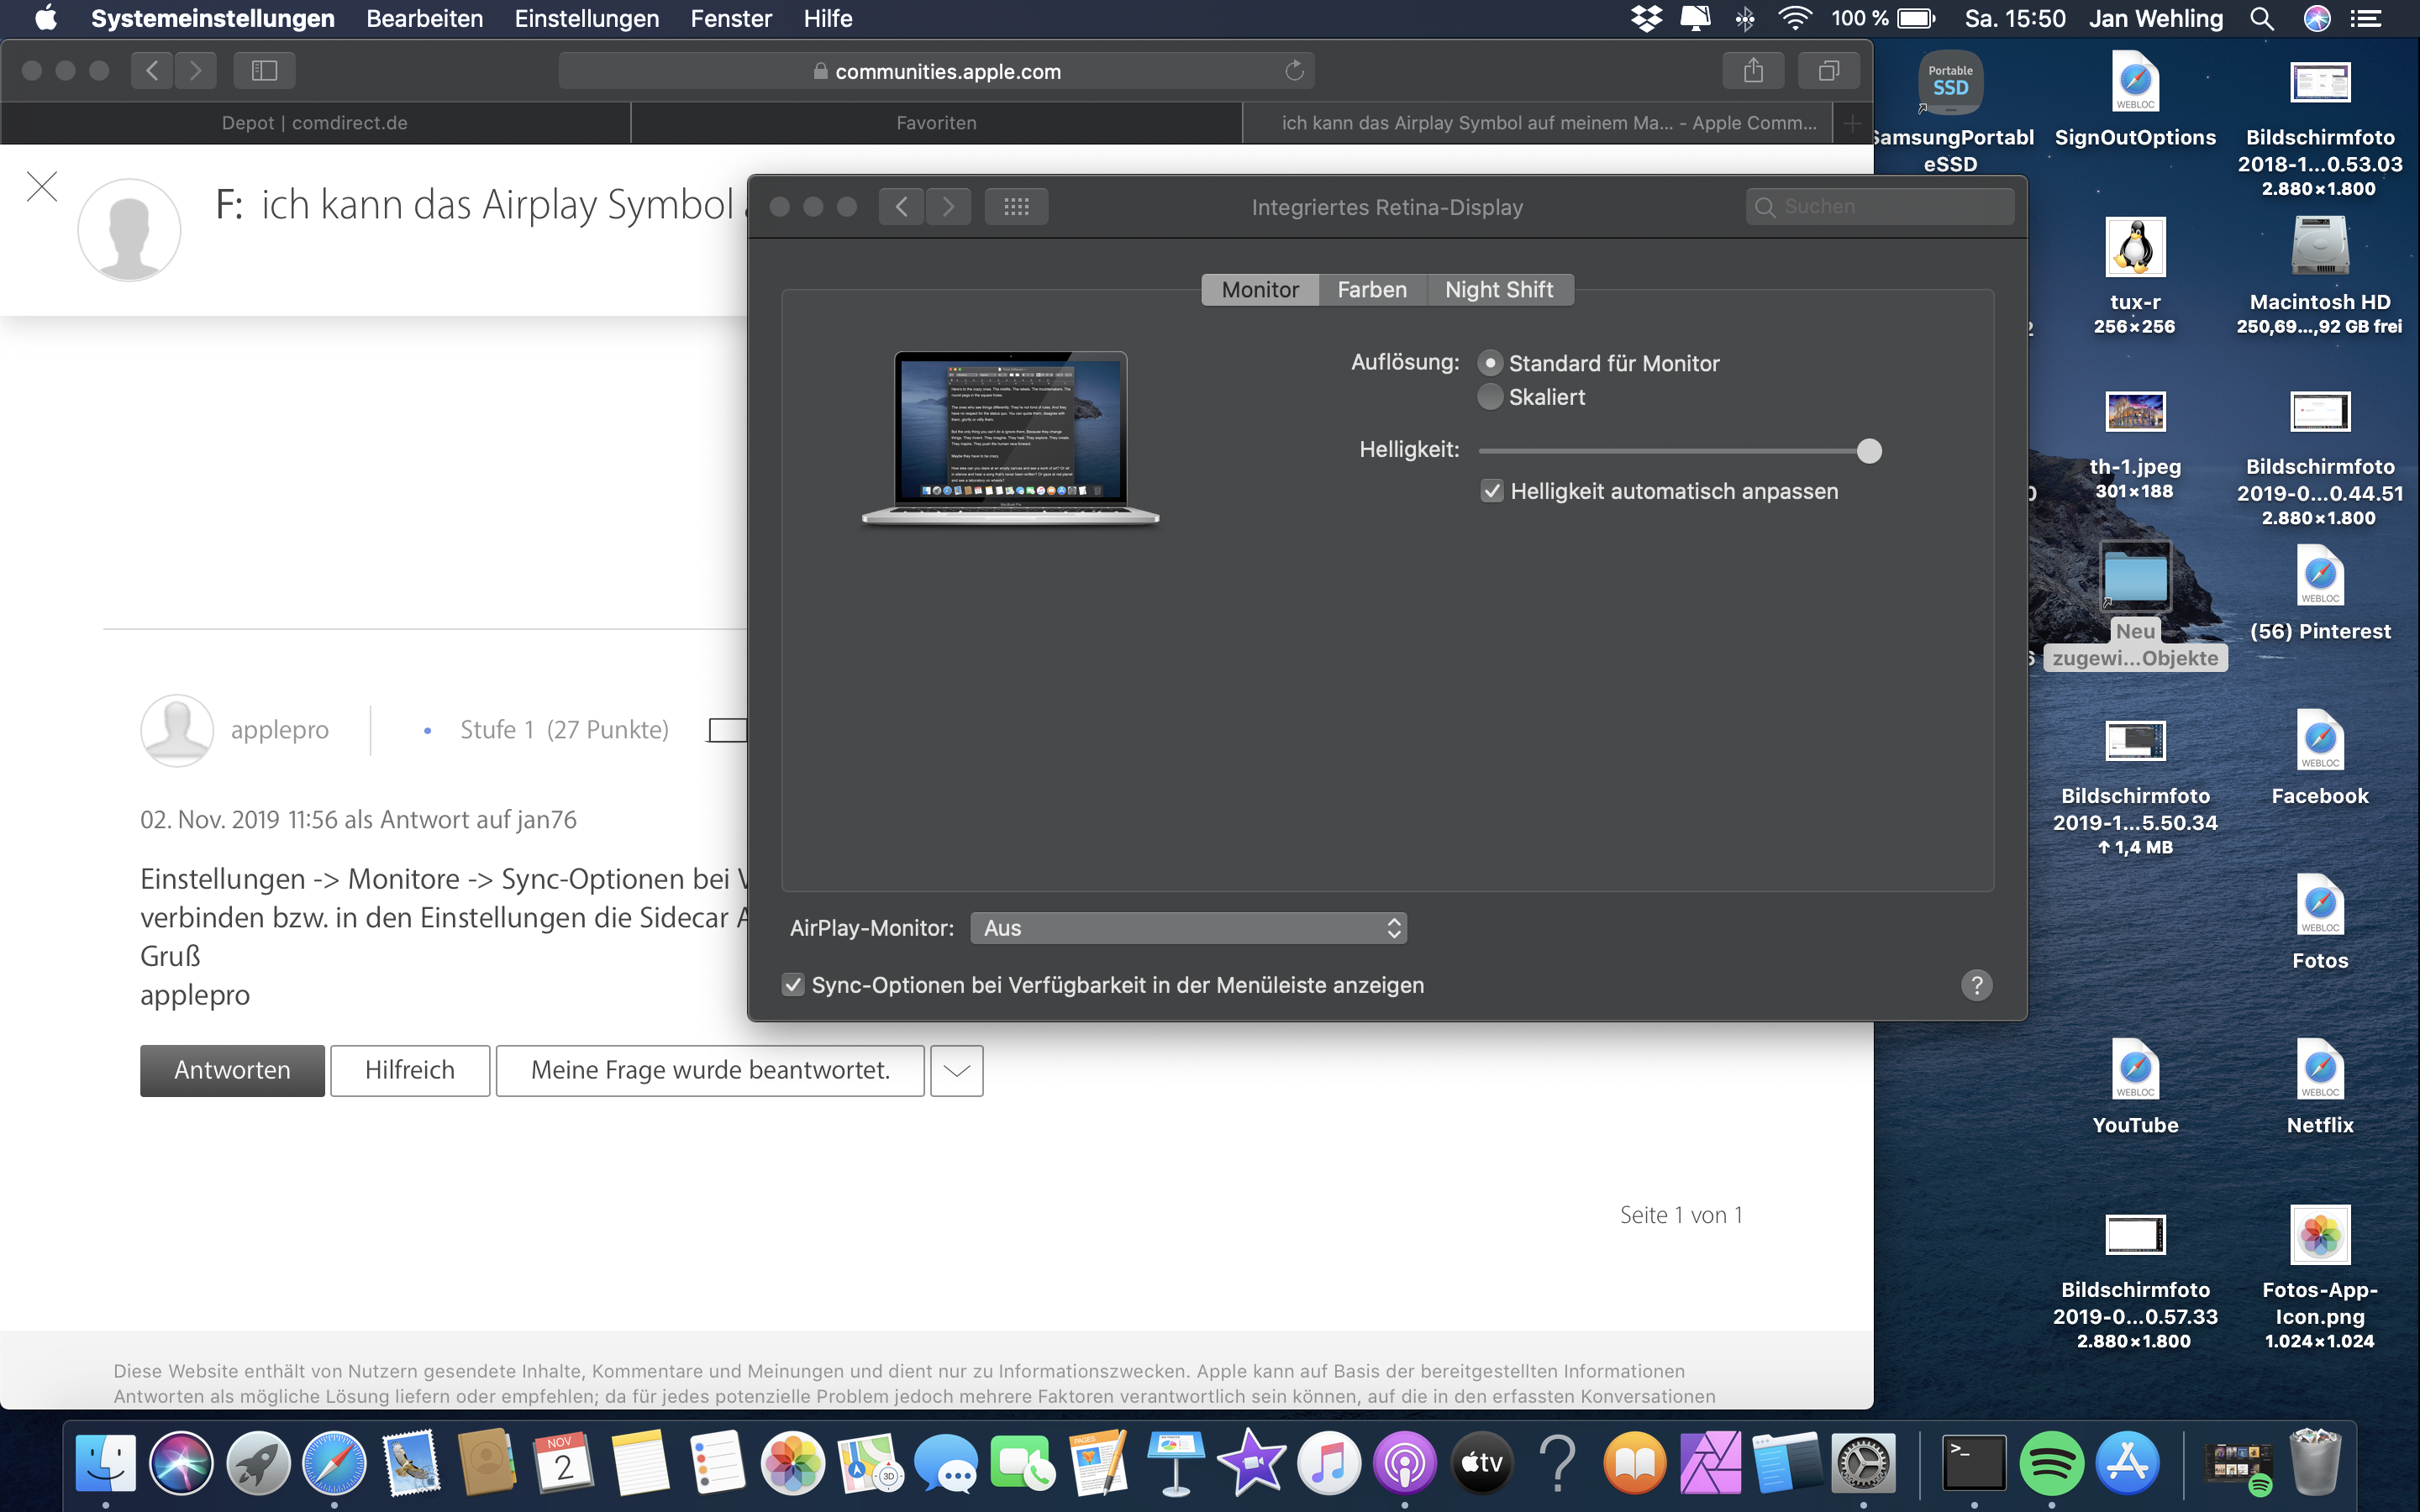Close the discussion with the X icon
Image resolution: width=2420 pixels, height=1512 pixels.
click(x=42, y=186)
